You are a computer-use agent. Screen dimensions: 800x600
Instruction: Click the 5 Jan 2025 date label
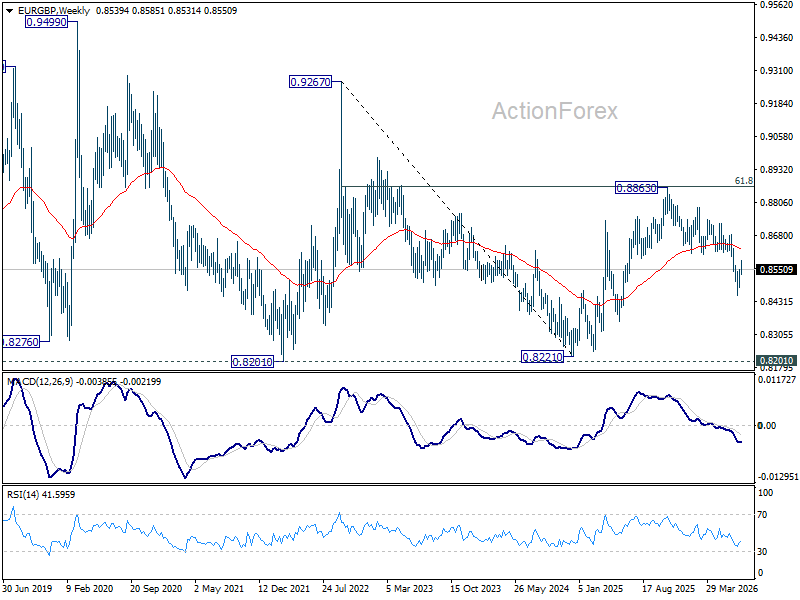click(601, 588)
